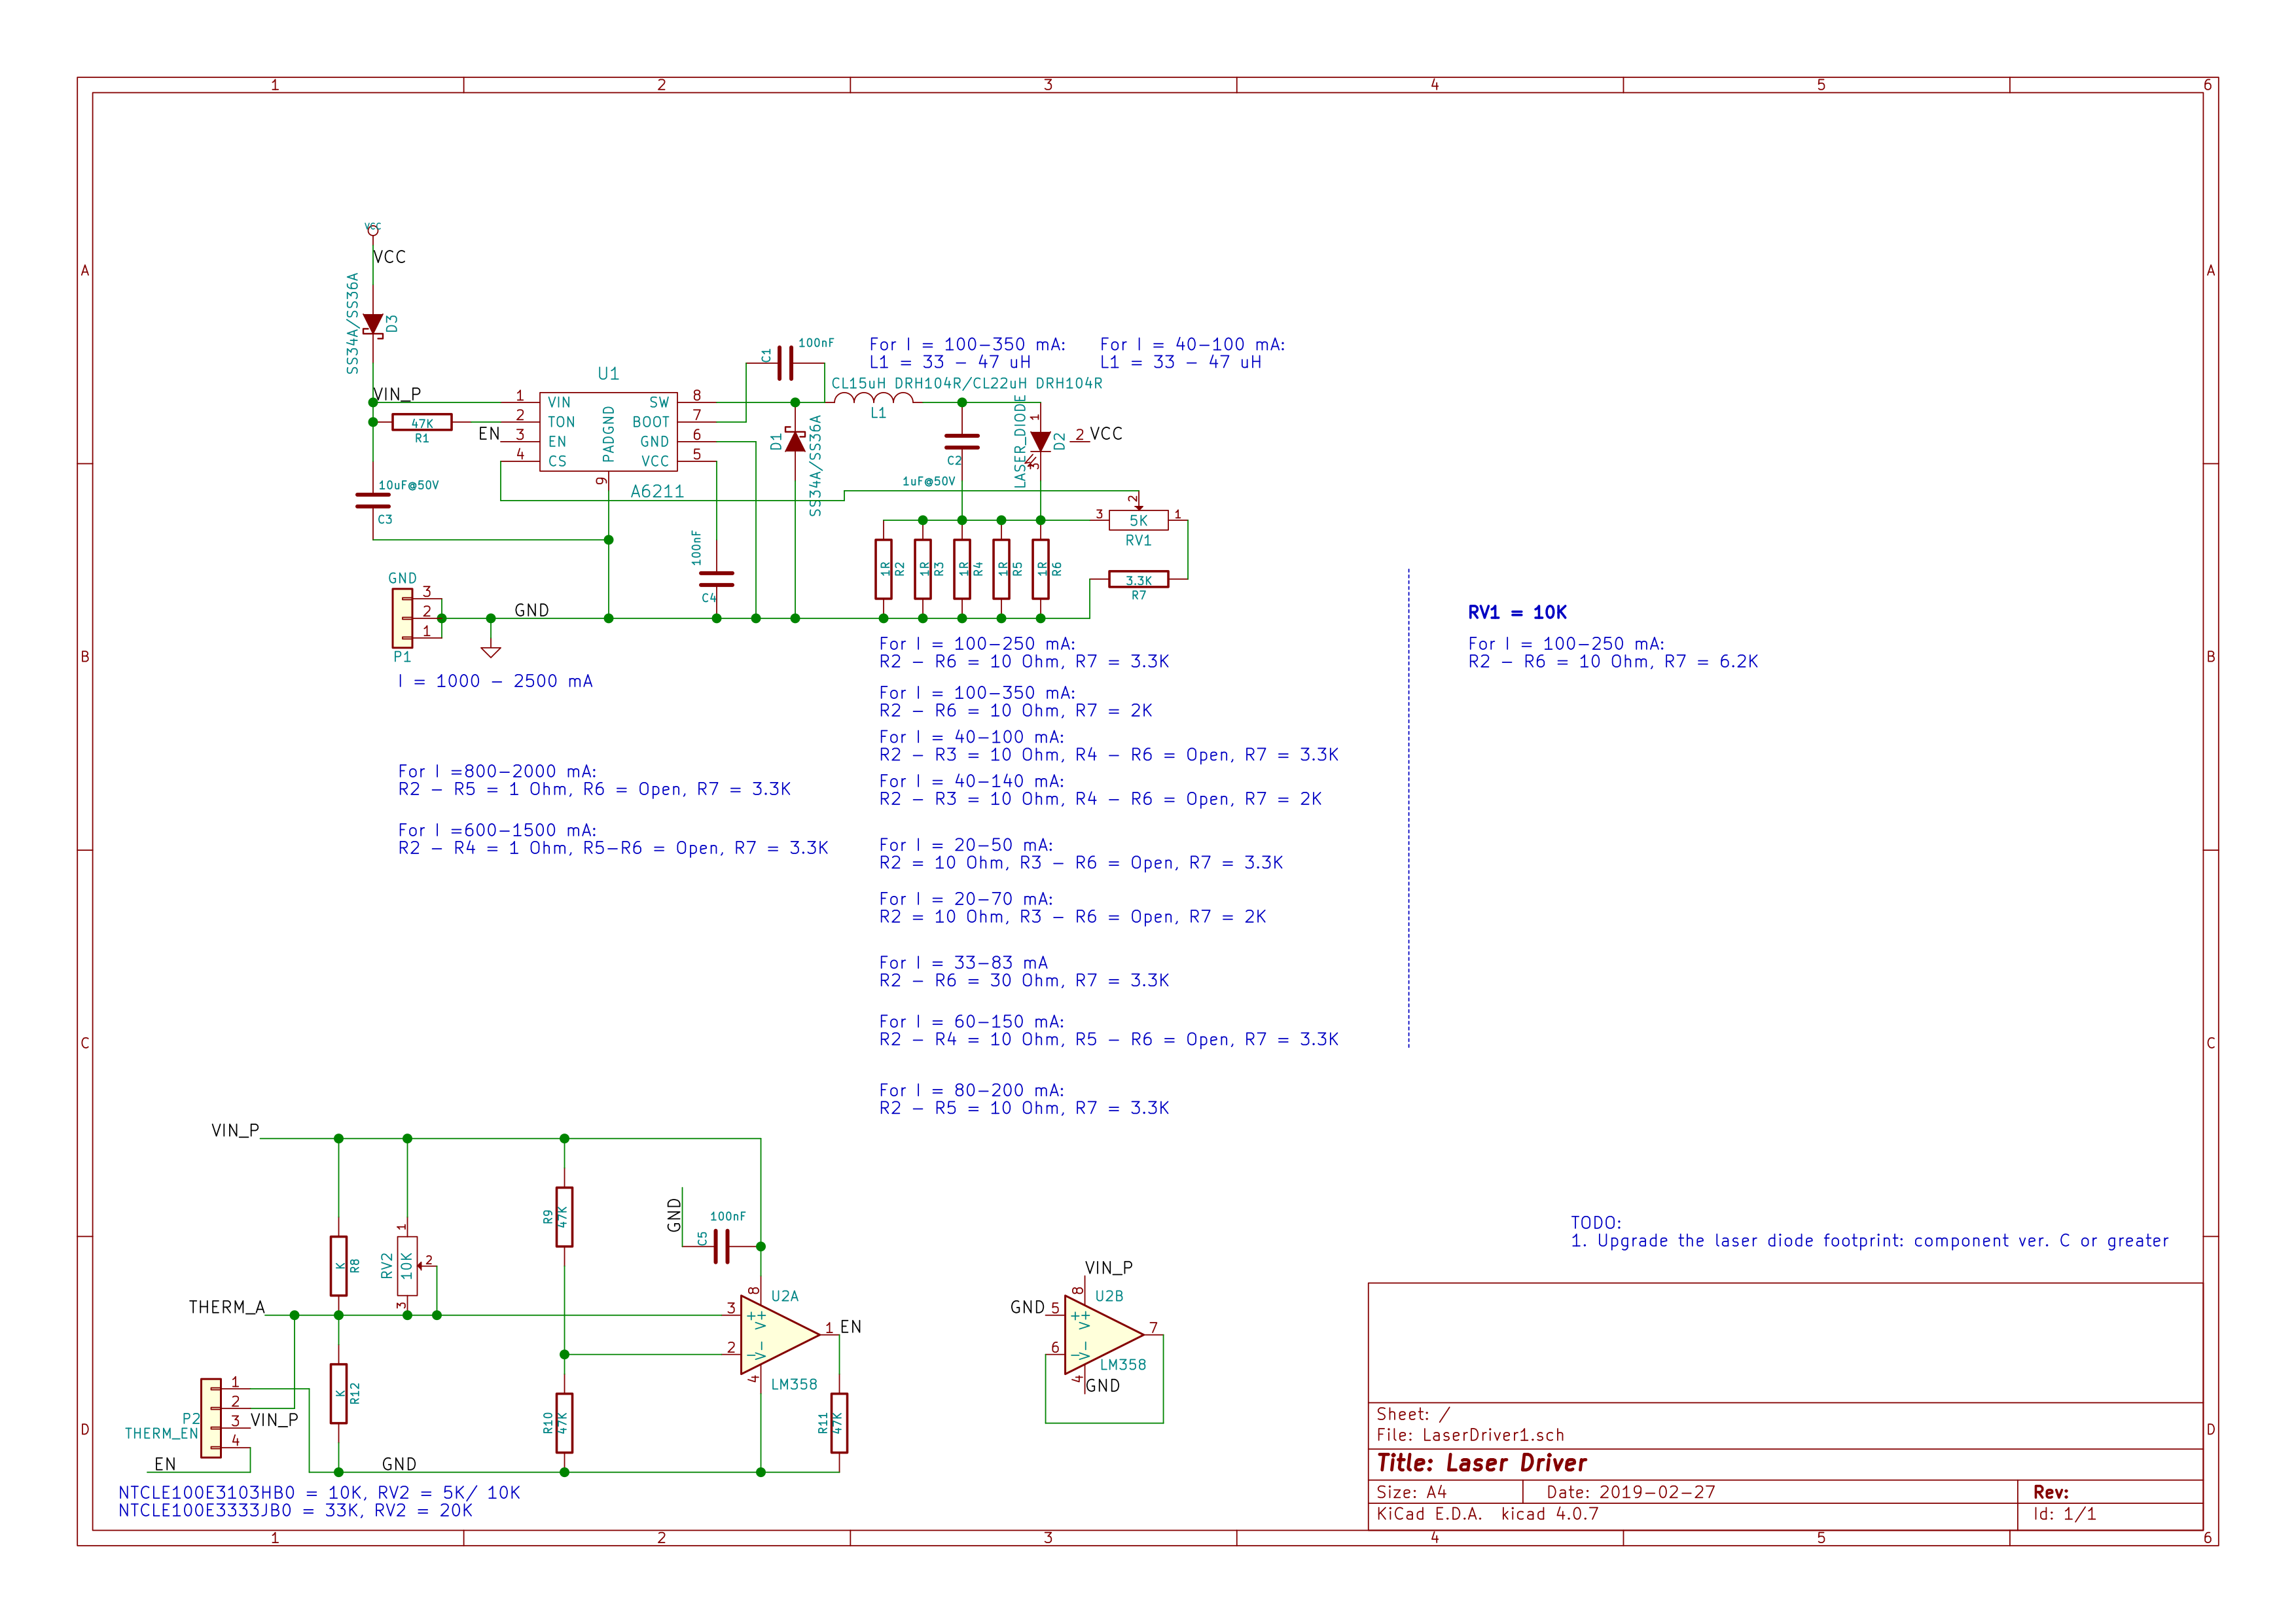Viewport: 2296px width, 1623px height.
Task: Click the 'I = 1000 - 2500 mA' note
Action: (495, 681)
